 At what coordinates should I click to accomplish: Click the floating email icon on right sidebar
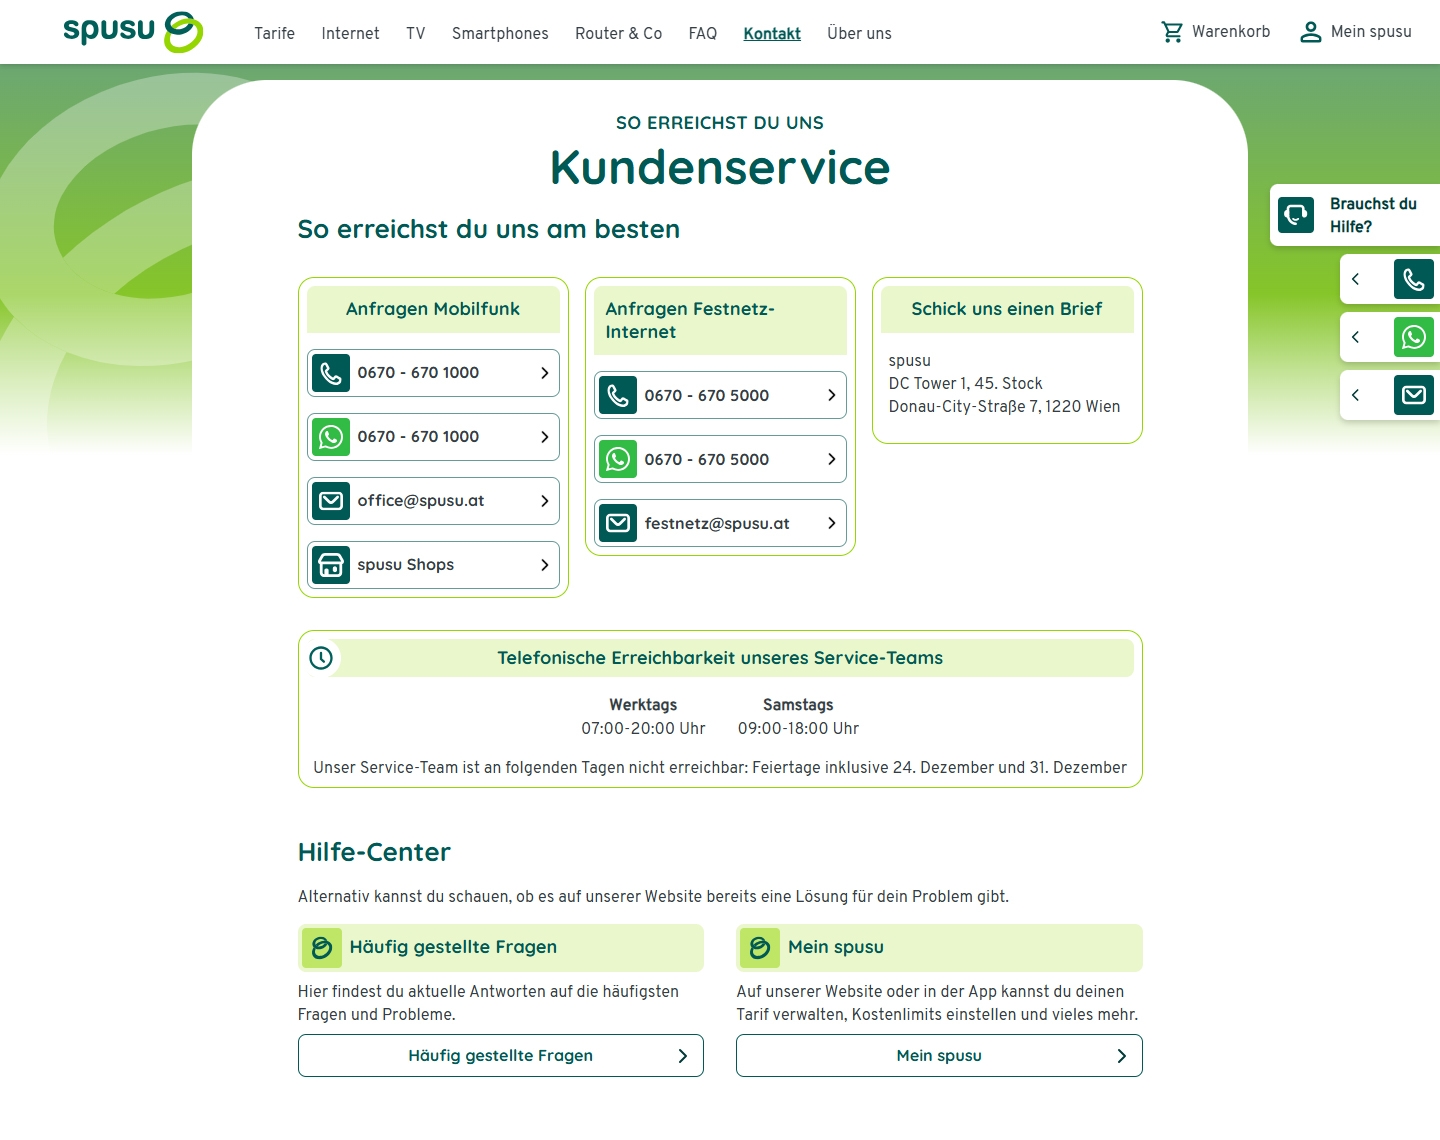point(1413,396)
